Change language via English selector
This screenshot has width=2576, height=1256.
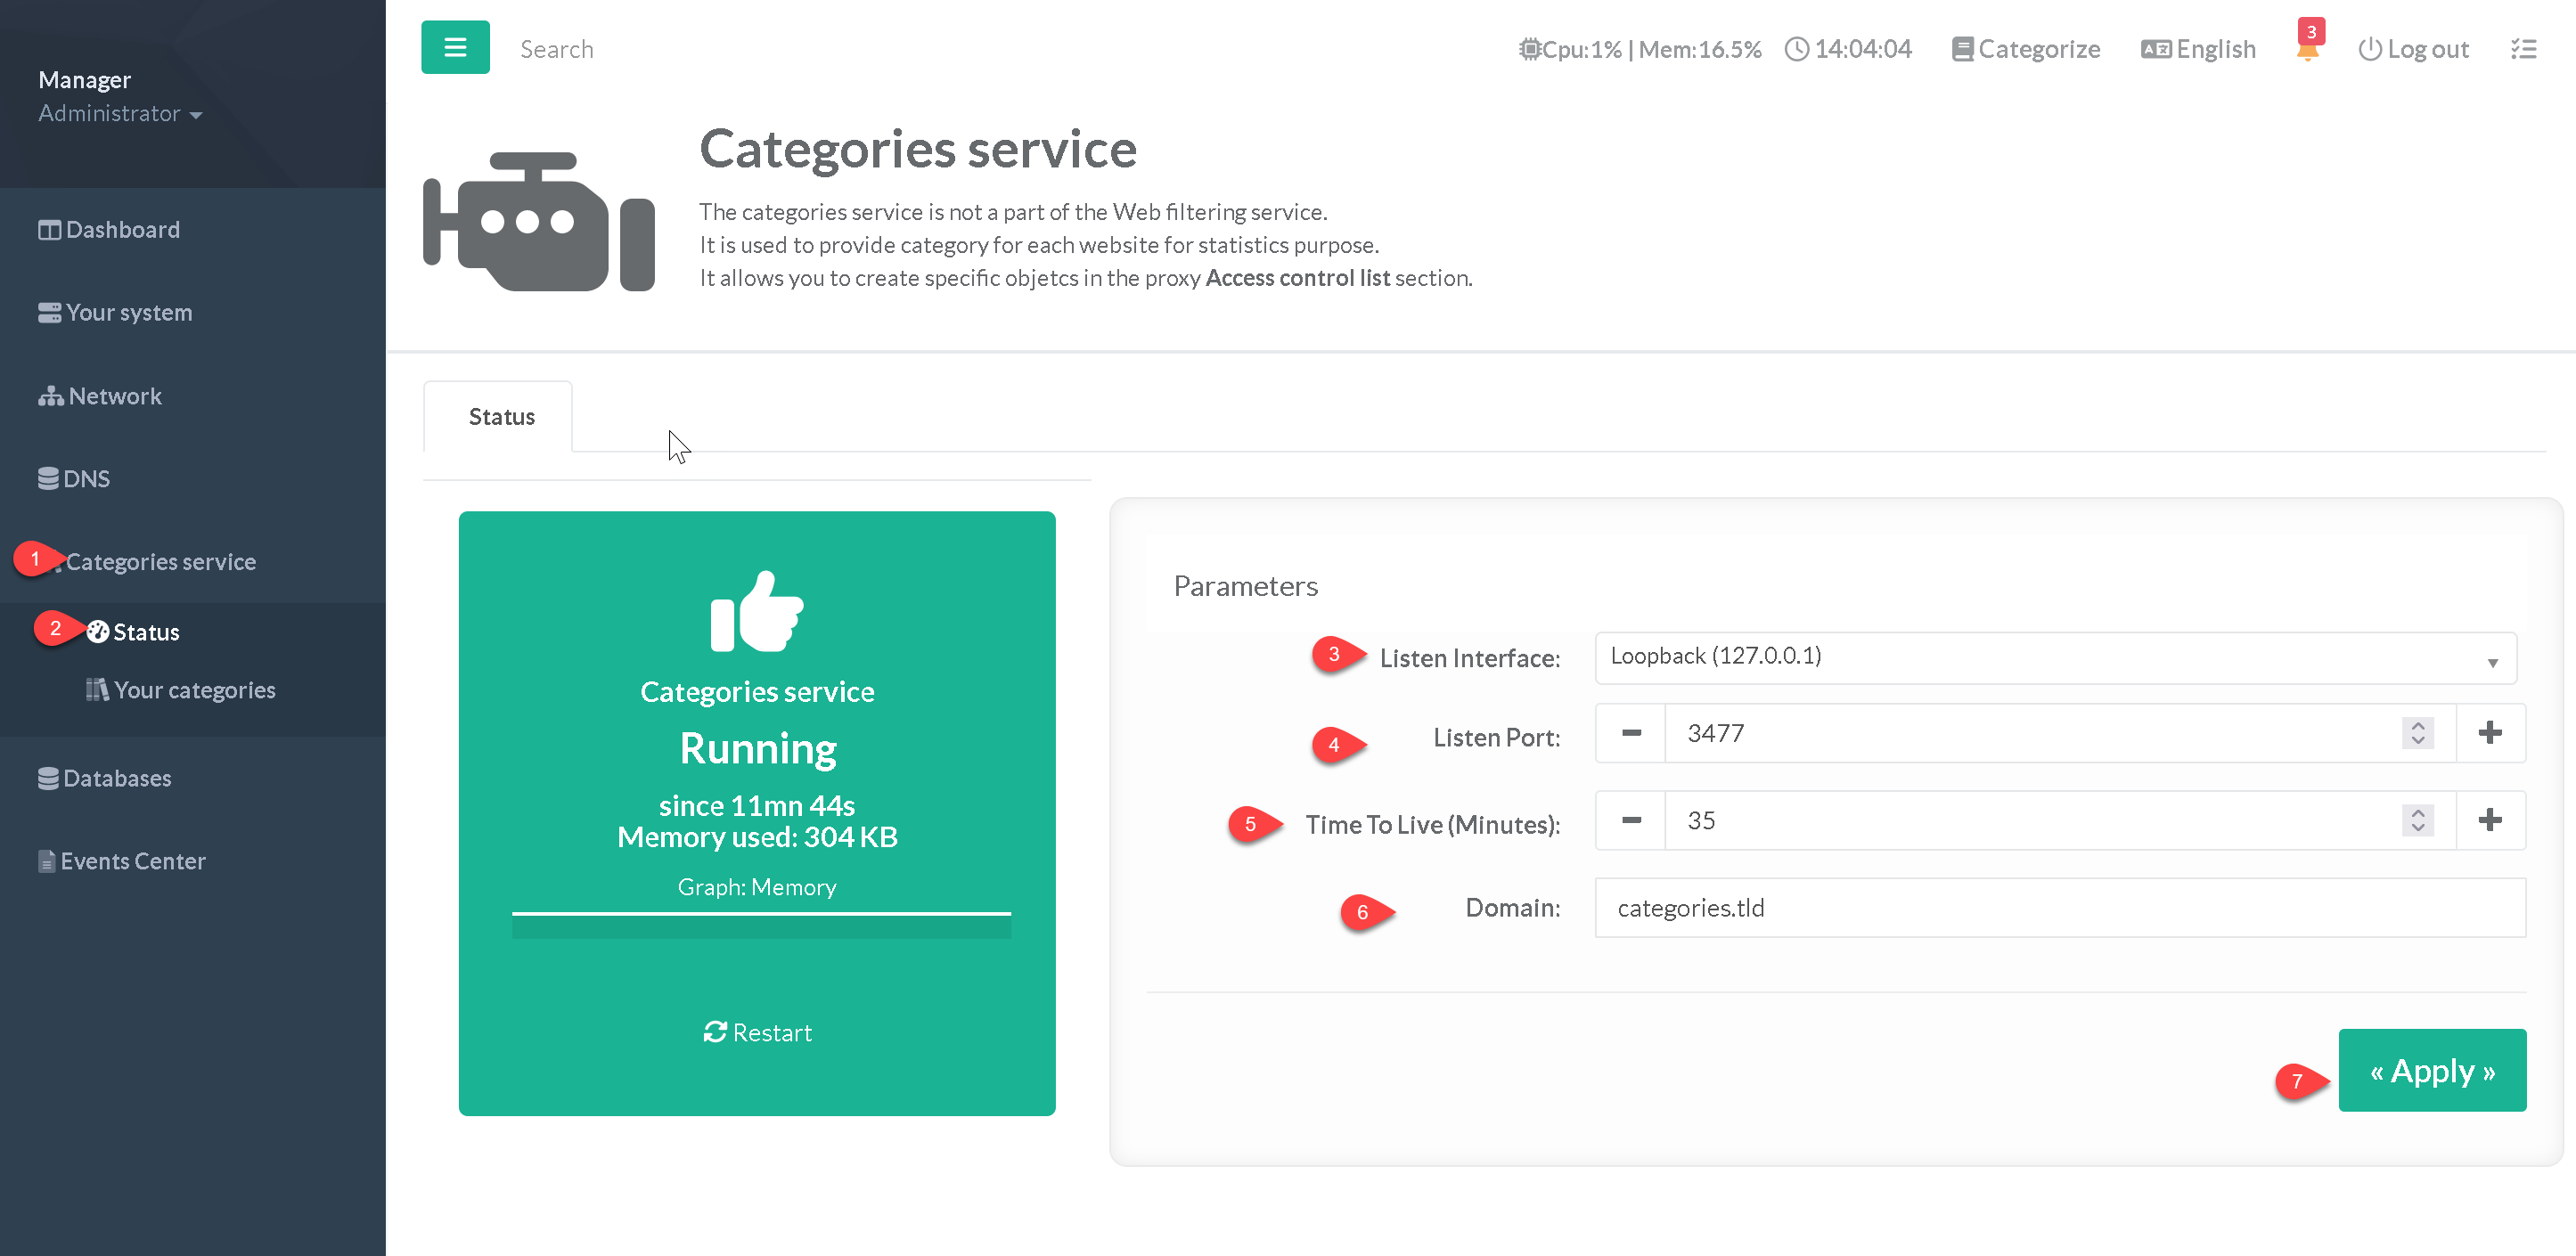pos(2198,49)
